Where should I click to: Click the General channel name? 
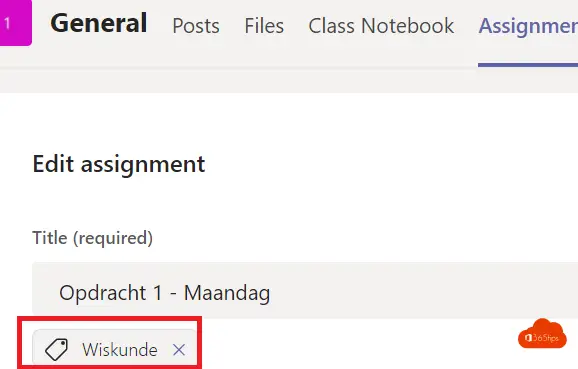(99, 23)
